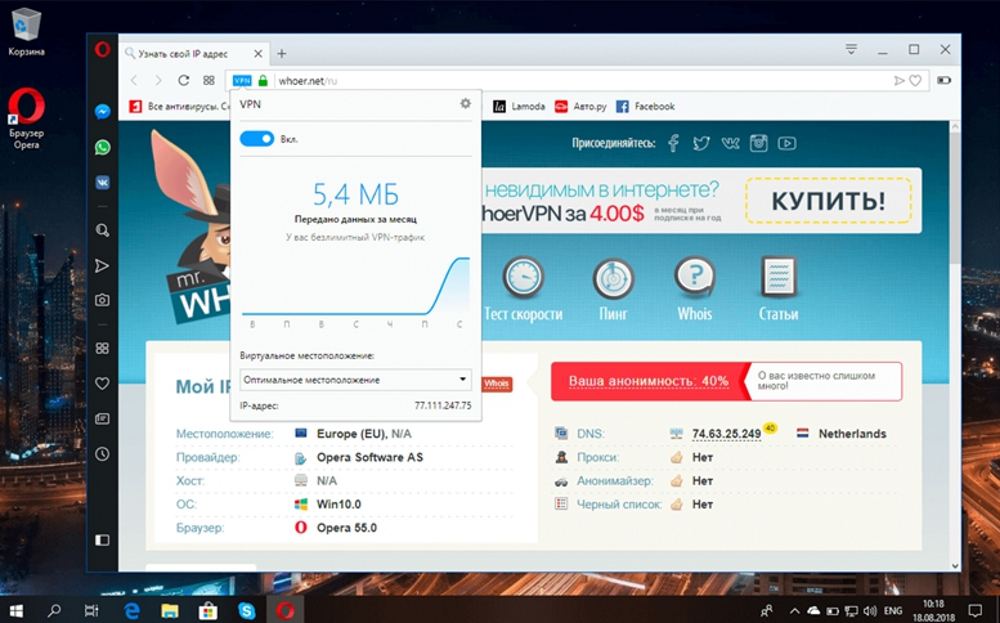
Task: Go back using the toolbar back arrow
Action: click(134, 80)
